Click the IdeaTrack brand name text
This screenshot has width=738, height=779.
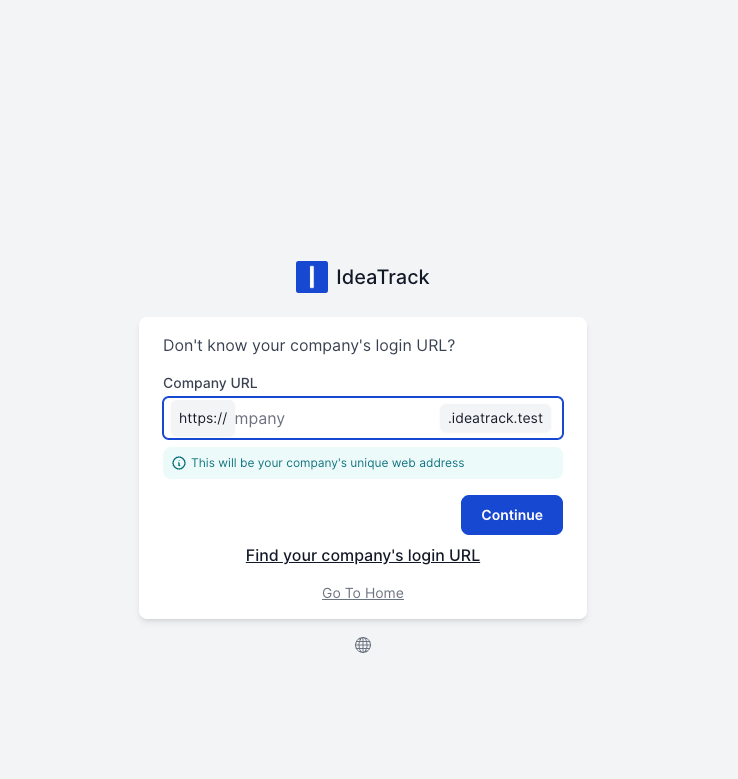382,277
